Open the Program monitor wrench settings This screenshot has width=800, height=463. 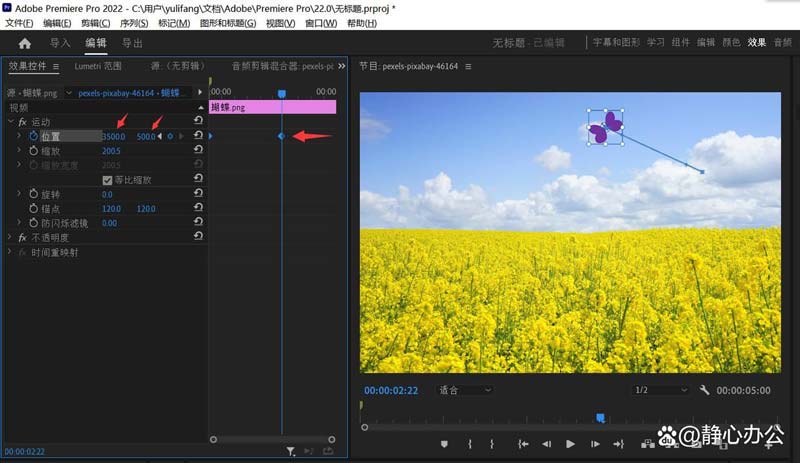pyautogui.click(x=704, y=390)
